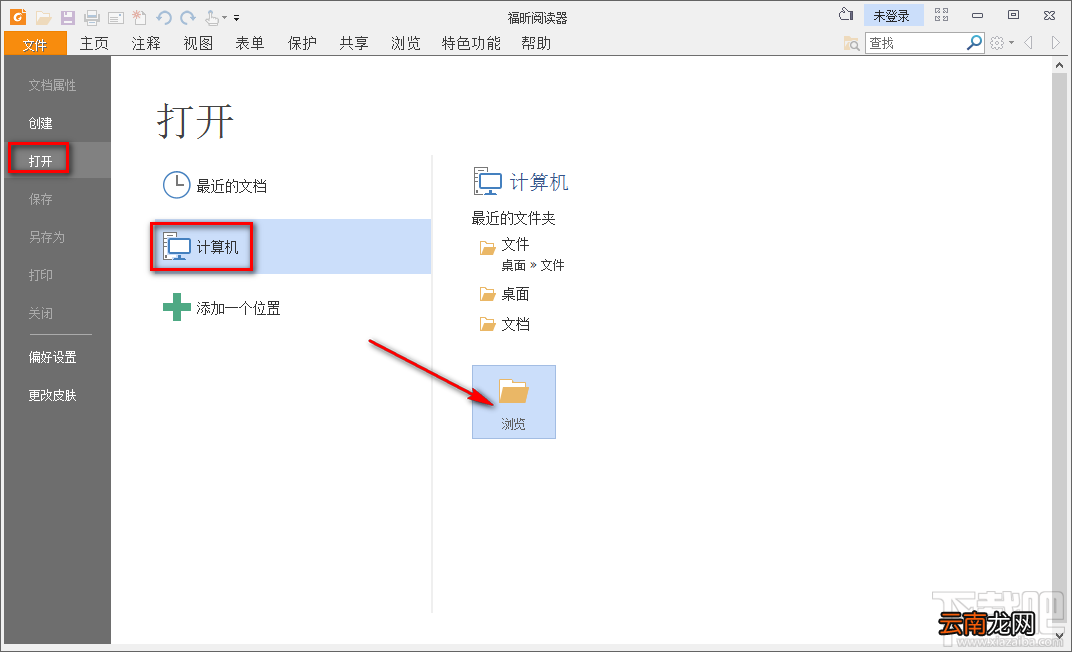This screenshot has width=1072, height=652.
Task: Open the customize quick access toolbar arrow
Action: (237, 18)
